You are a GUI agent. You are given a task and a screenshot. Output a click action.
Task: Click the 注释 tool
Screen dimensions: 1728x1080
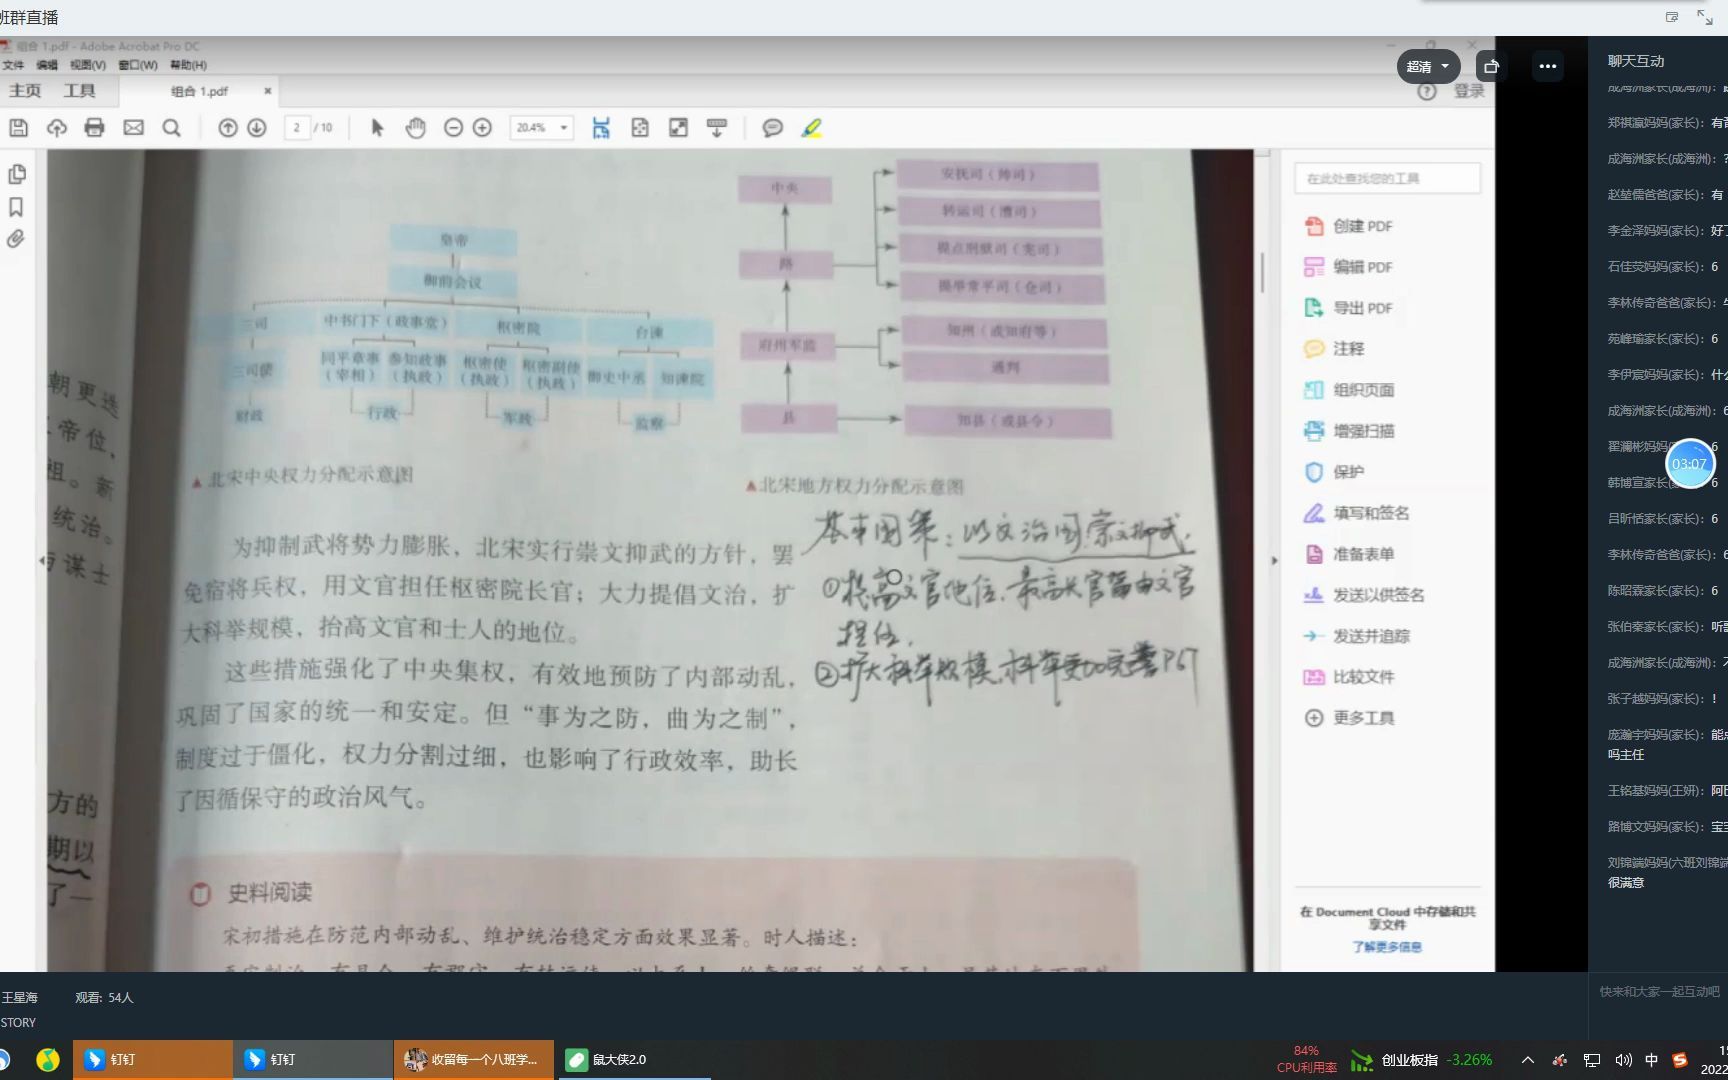tap(1334, 349)
